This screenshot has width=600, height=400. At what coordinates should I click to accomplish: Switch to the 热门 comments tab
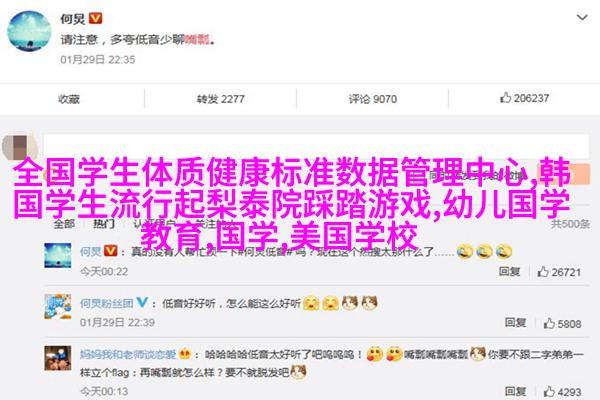[104, 224]
